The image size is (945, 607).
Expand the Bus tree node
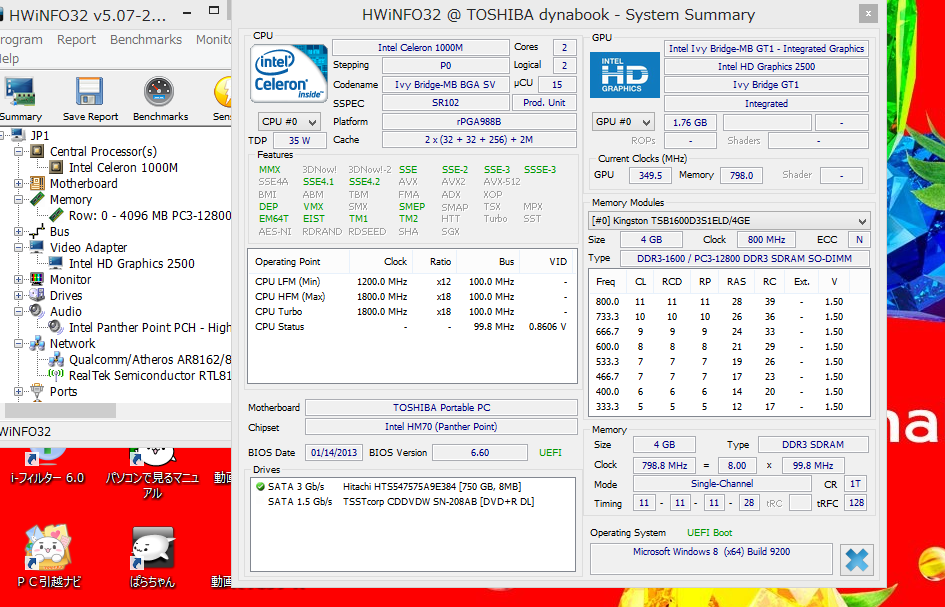pos(18,231)
